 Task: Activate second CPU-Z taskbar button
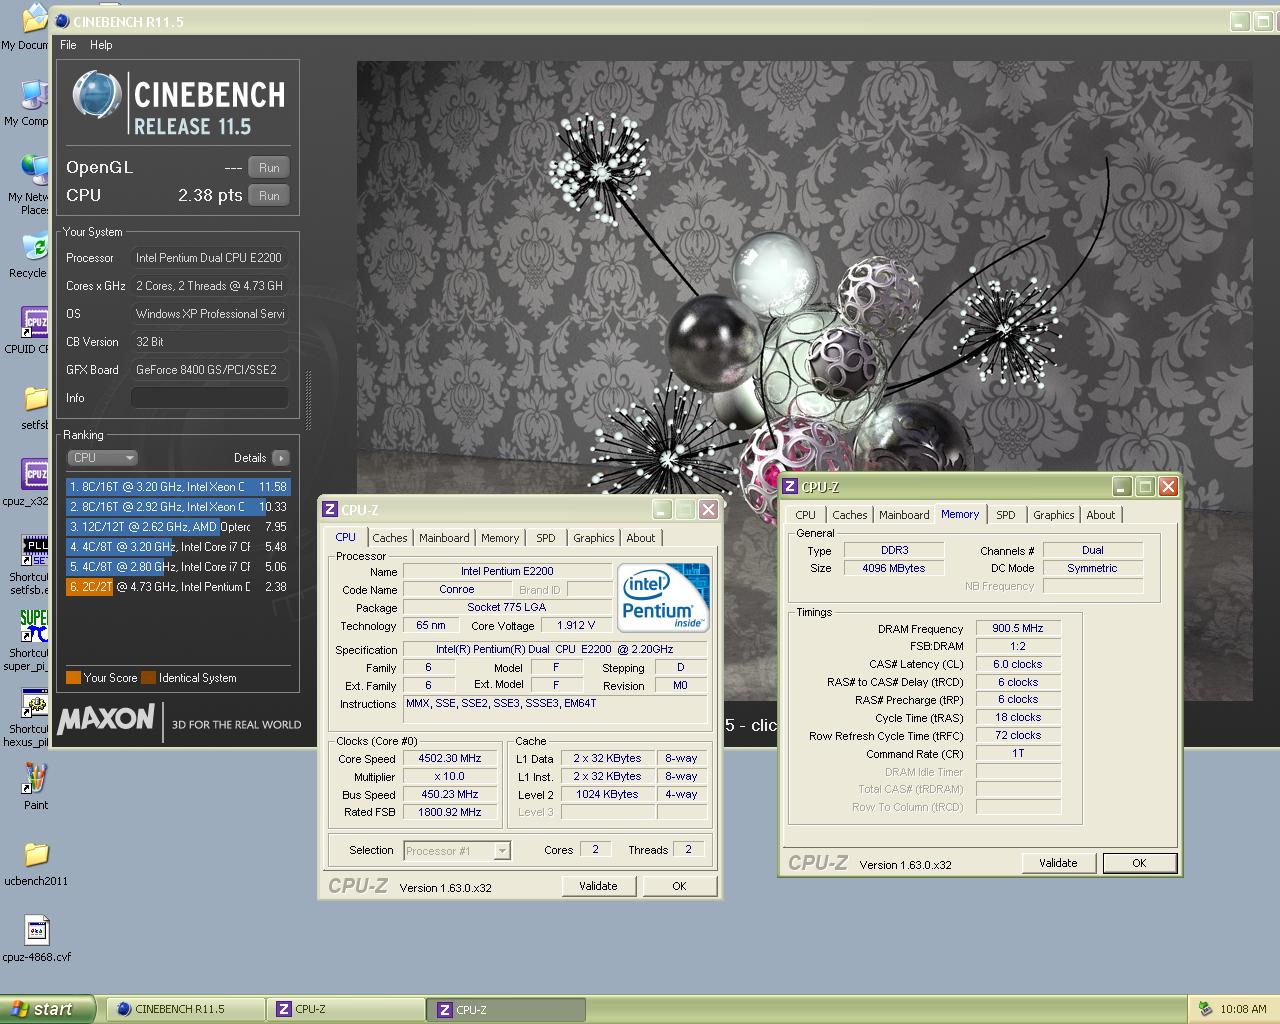(506, 1009)
